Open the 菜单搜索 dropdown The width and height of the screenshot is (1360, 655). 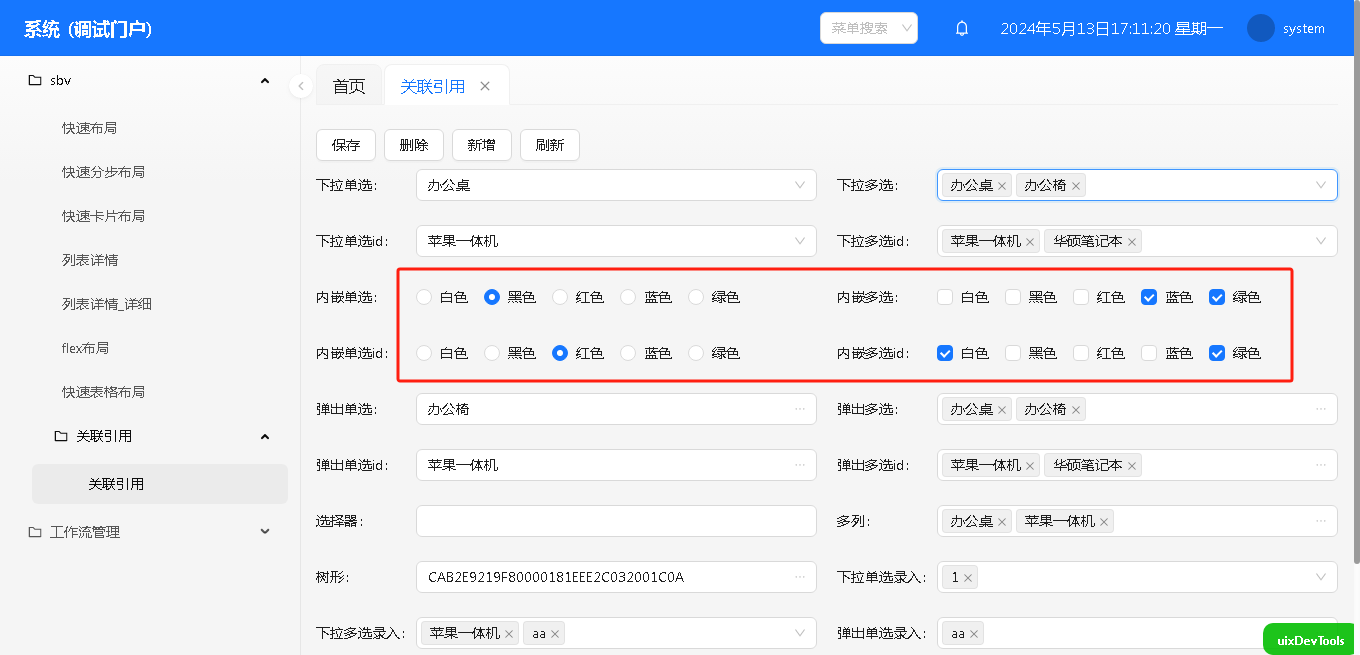[868, 28]
